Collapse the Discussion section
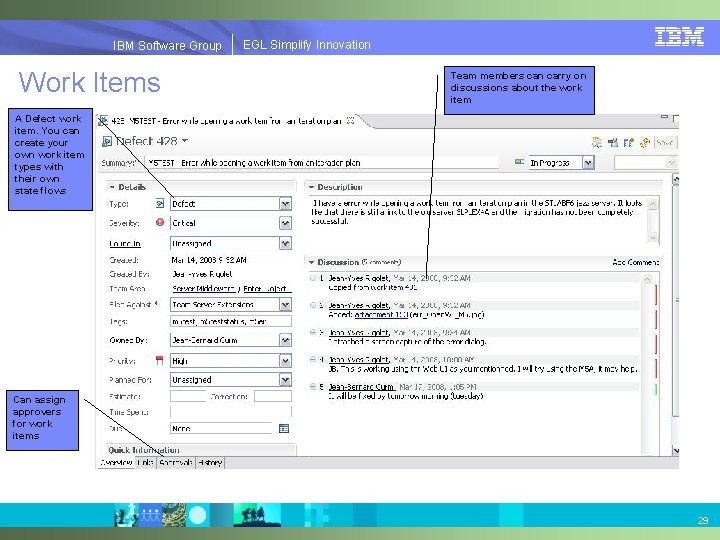This screenshot has height=540, width=720. (311, 262)
